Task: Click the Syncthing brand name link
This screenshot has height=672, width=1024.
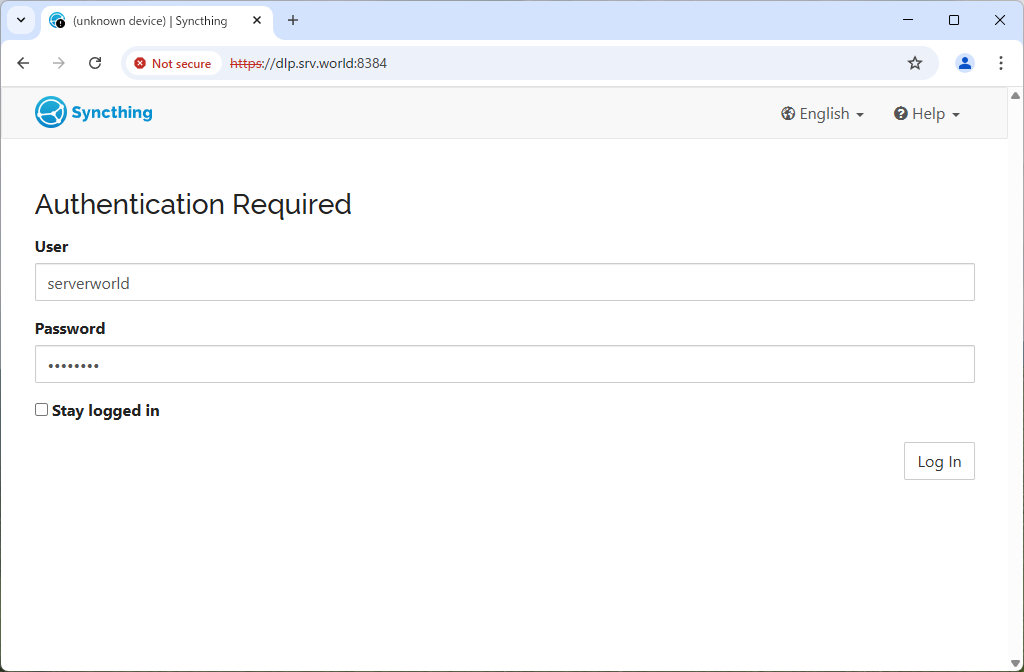Action: (112, 112)
